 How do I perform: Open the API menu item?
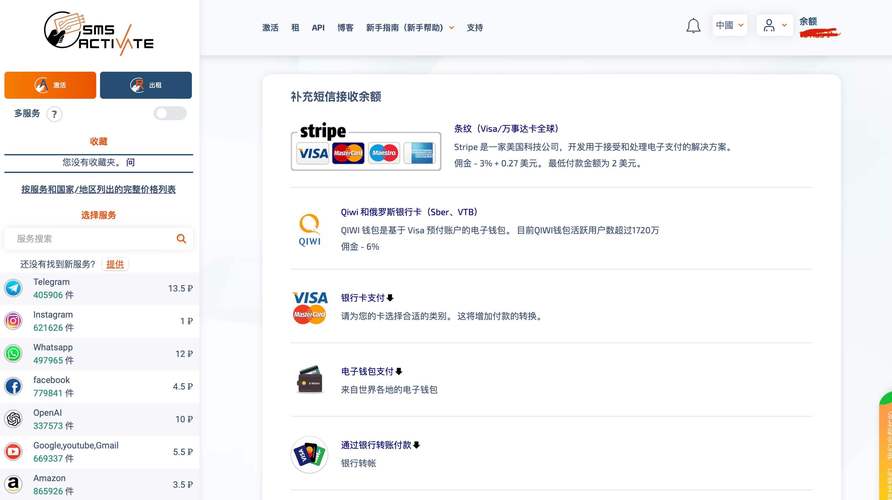point(318,27)
